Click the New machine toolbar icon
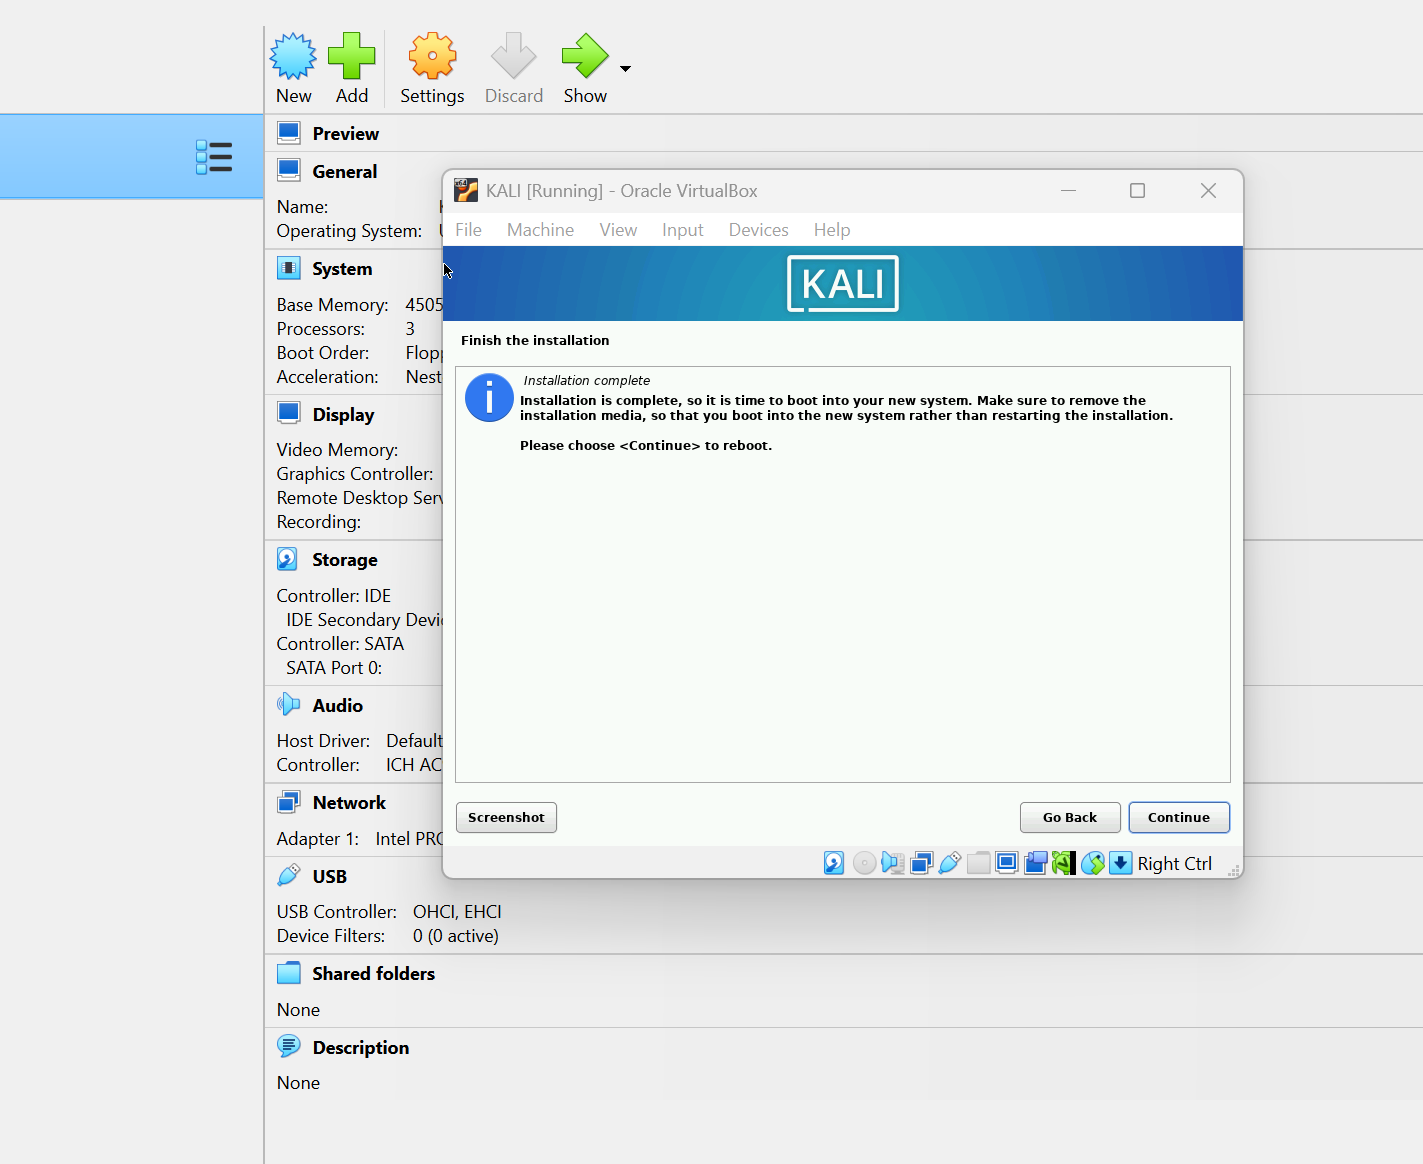Image resolution: width=1423 pixels, height=1164 pixels. [293, 56]
